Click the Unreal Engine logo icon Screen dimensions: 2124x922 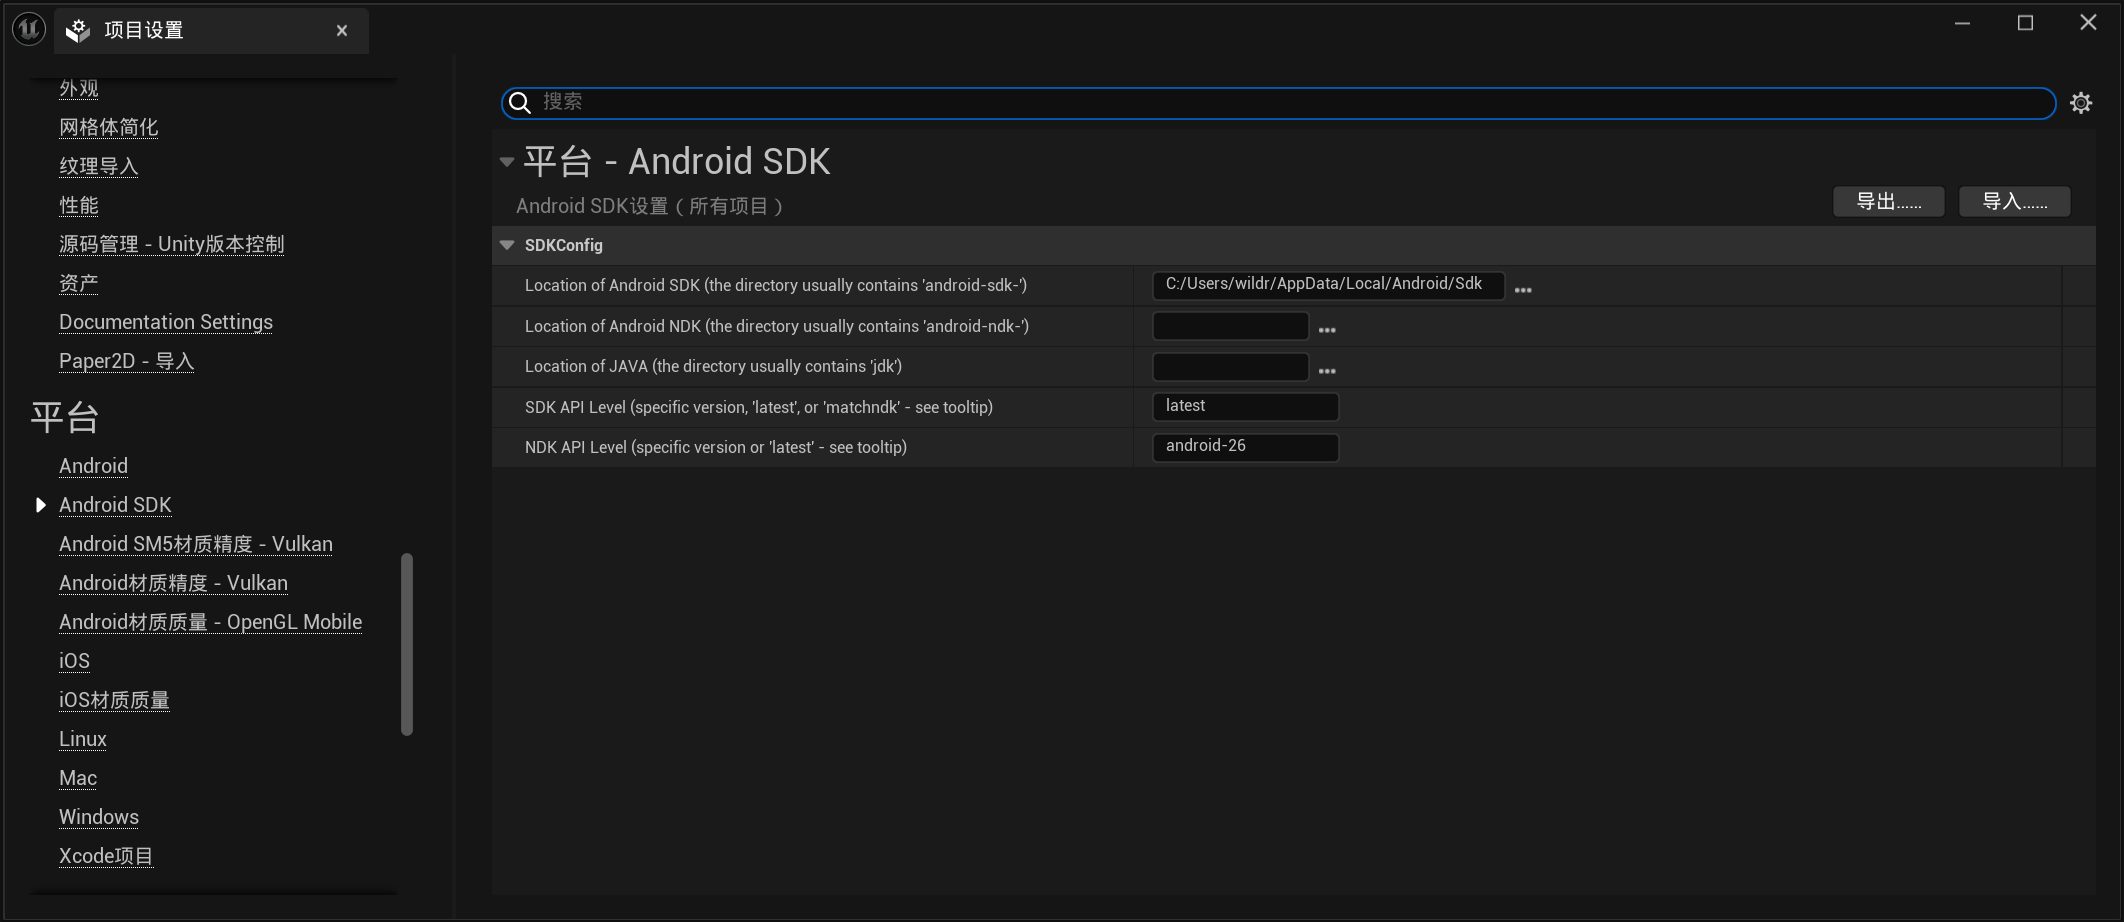pos(29,30)
